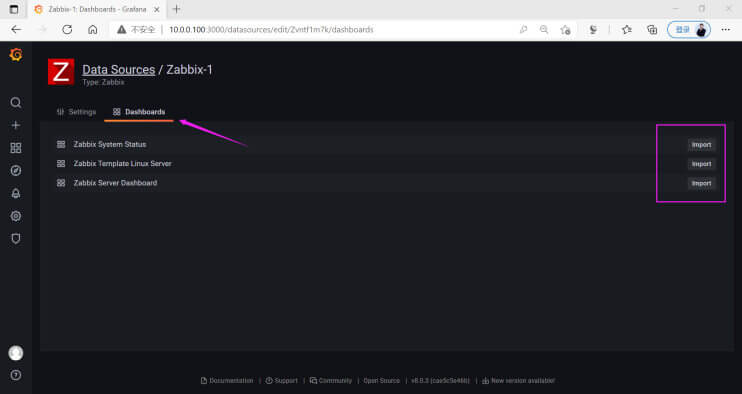This screenshot has width=742, height=394.
Task: Open Support footer link
Action: click(282, 380)
